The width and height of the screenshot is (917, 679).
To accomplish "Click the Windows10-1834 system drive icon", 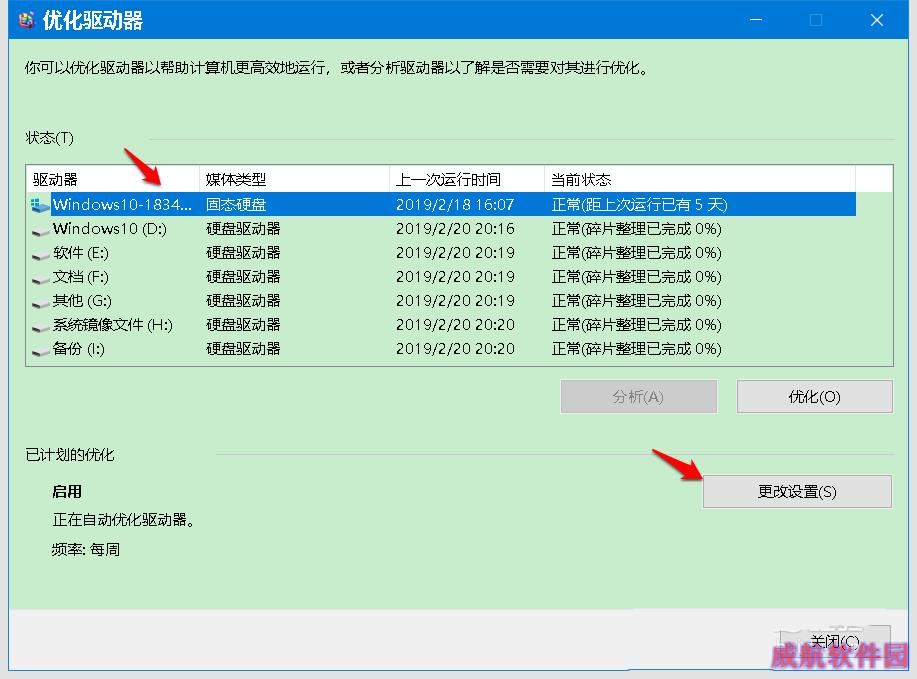I will [40, 205].
